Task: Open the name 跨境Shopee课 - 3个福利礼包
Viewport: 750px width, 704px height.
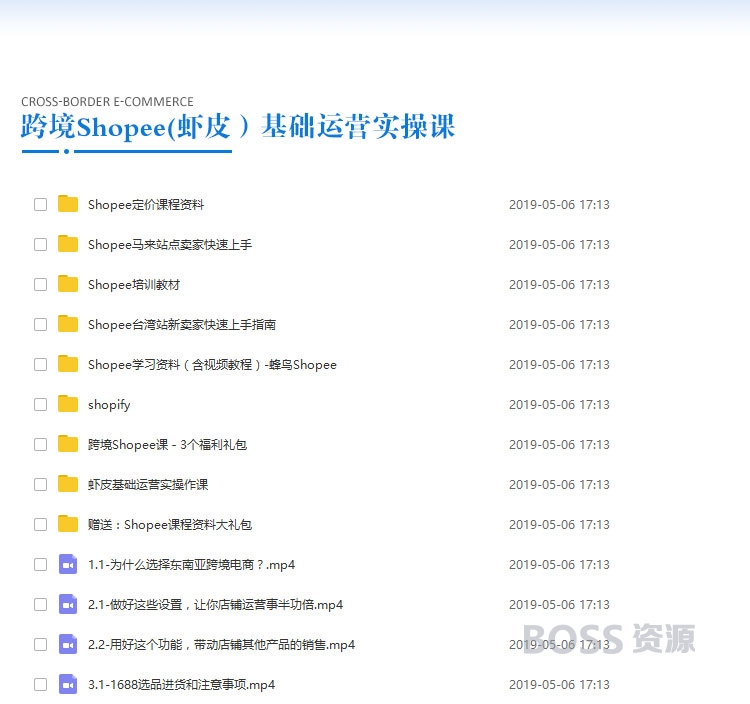Action: click(167, 445)
